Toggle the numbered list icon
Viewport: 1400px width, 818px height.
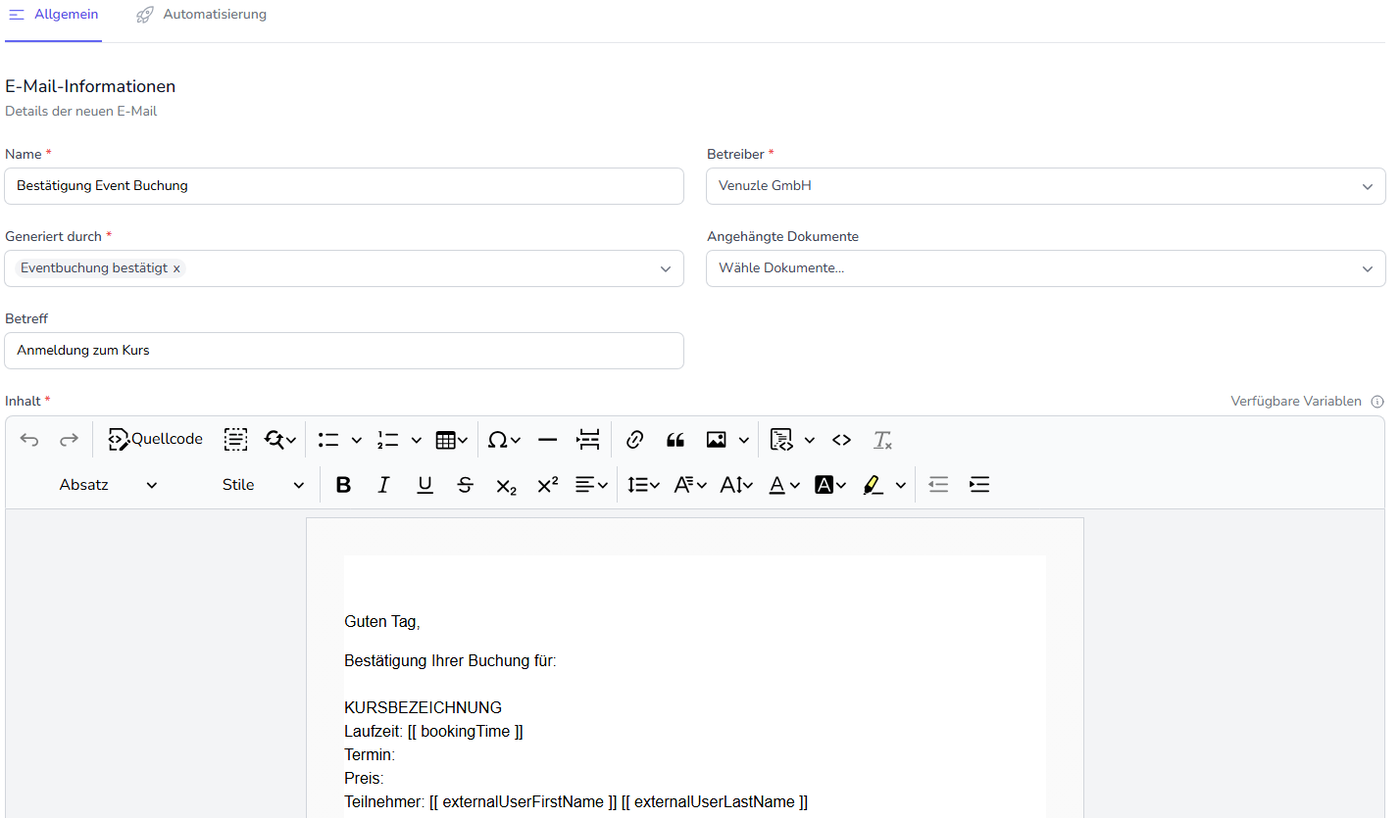coord(388,440)
